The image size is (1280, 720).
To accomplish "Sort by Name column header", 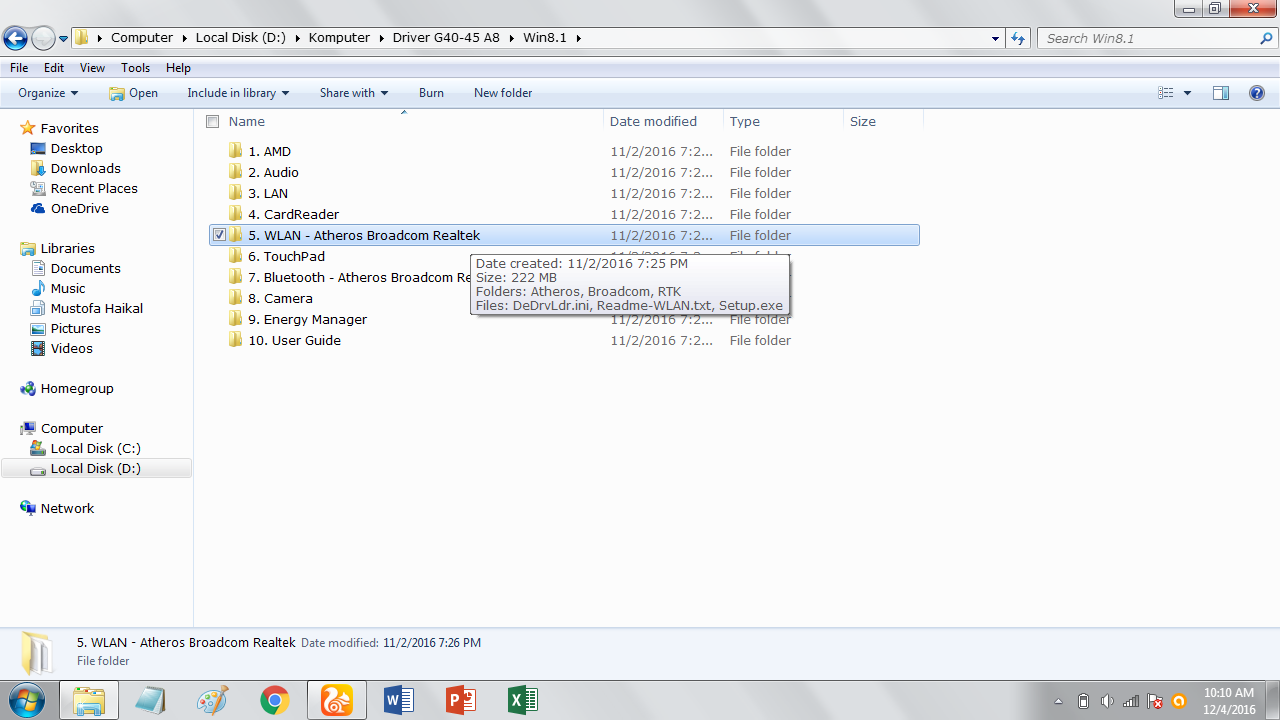I will pyautogui.click(x=247, y=121).
